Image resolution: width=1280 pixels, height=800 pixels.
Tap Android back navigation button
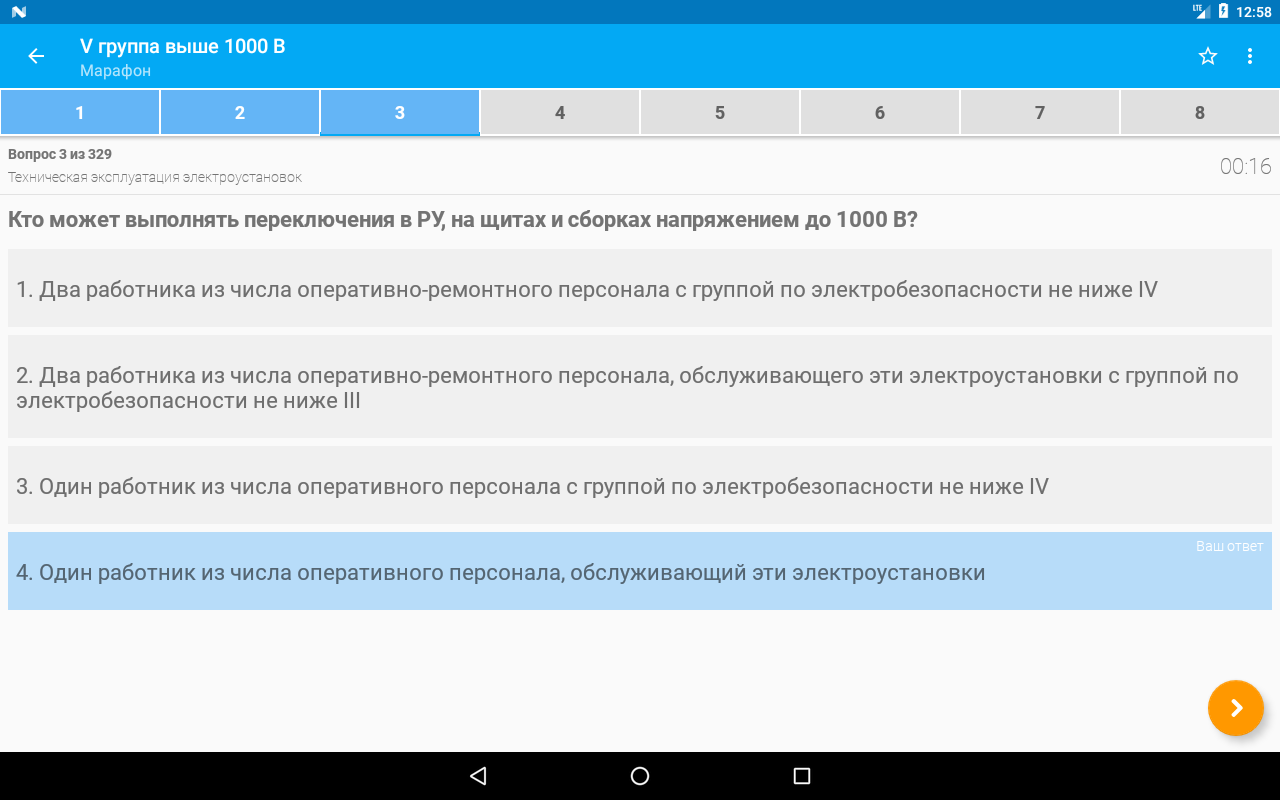tap(478, 776)
